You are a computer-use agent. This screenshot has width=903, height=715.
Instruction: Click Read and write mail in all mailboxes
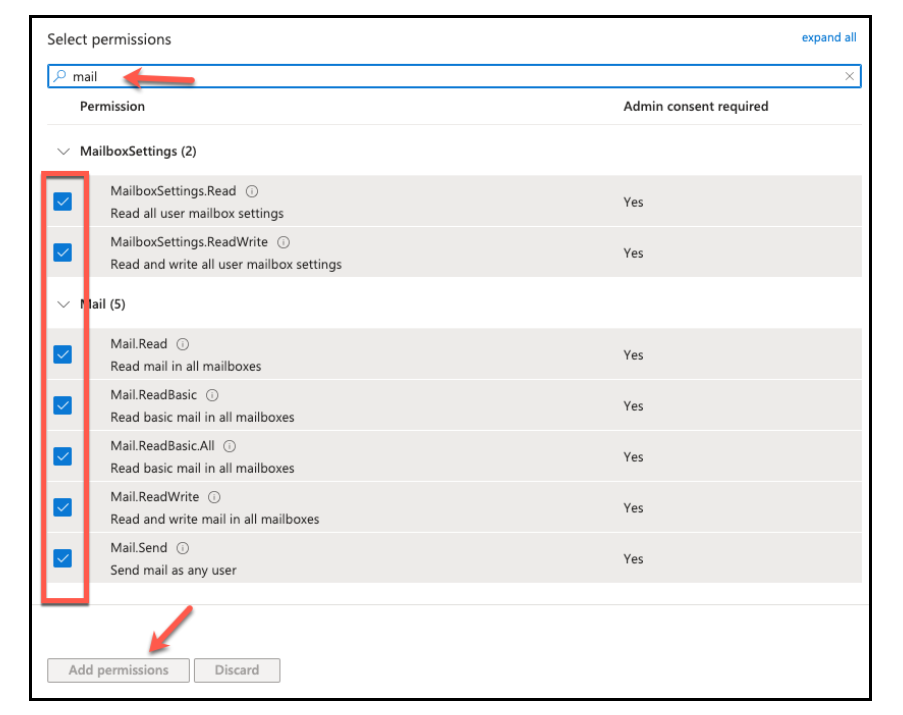[x=215, y=519]
